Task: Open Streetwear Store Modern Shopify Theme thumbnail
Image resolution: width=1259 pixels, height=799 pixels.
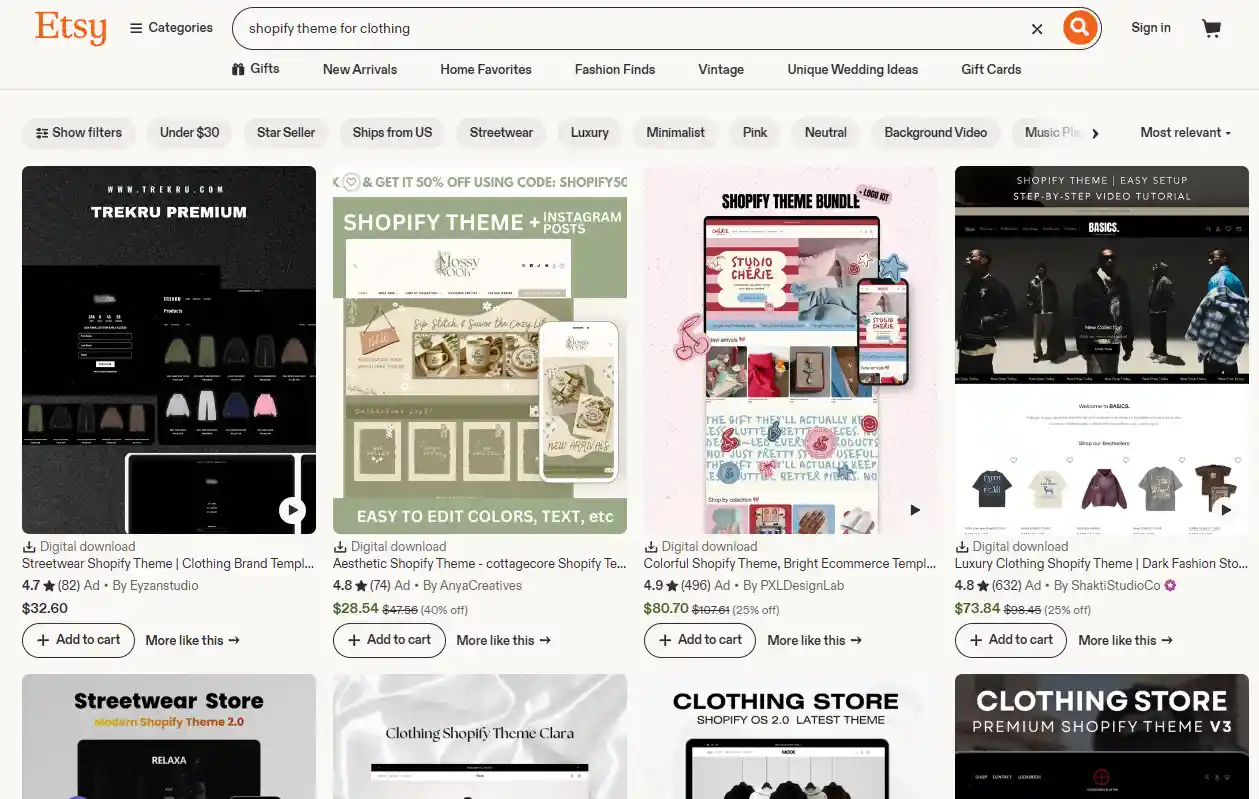Action: pos(169,736)
